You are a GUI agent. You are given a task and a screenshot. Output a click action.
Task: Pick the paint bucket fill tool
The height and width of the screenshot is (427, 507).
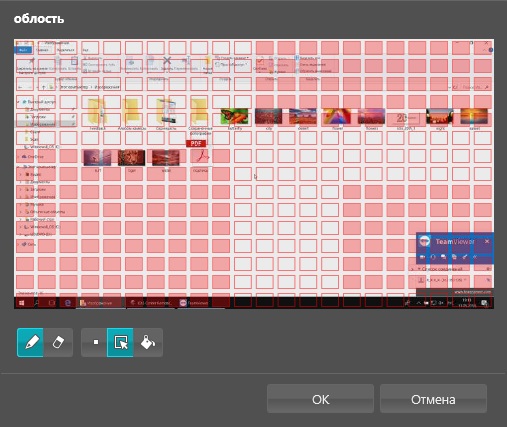pyautogui.click(x=148, y=342)
